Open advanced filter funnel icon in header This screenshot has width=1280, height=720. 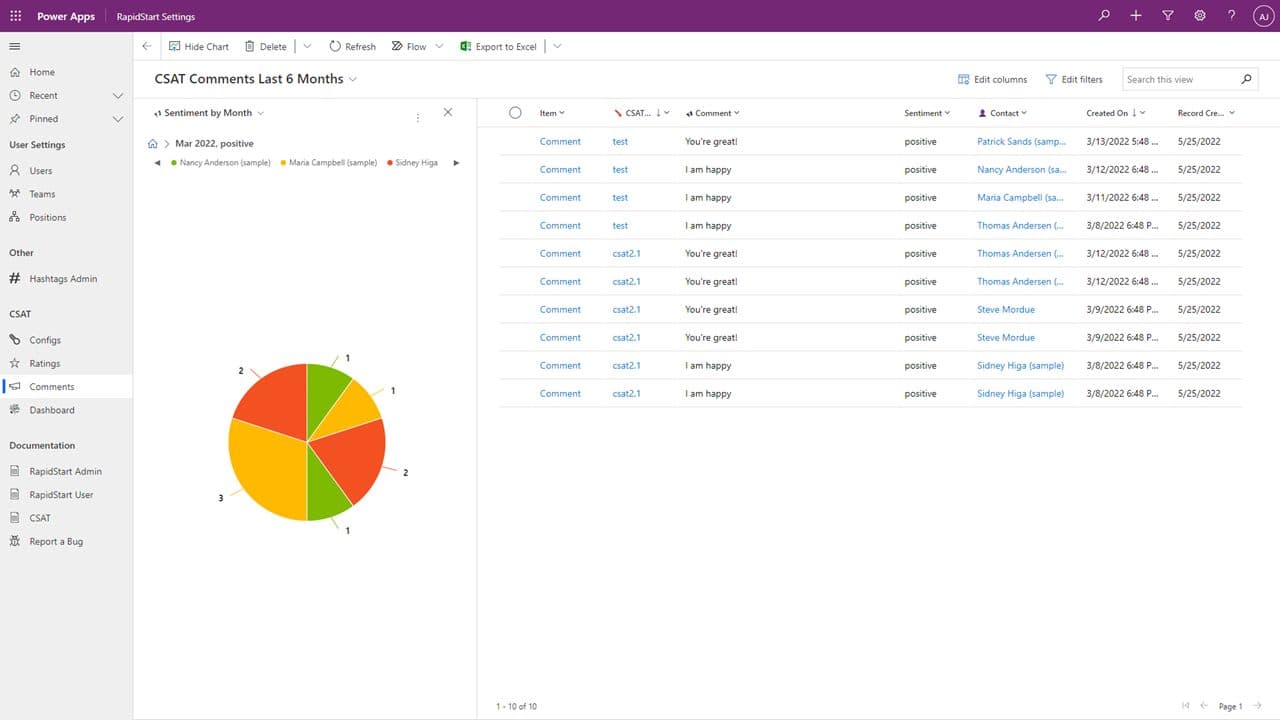[x=1168, y=16]
